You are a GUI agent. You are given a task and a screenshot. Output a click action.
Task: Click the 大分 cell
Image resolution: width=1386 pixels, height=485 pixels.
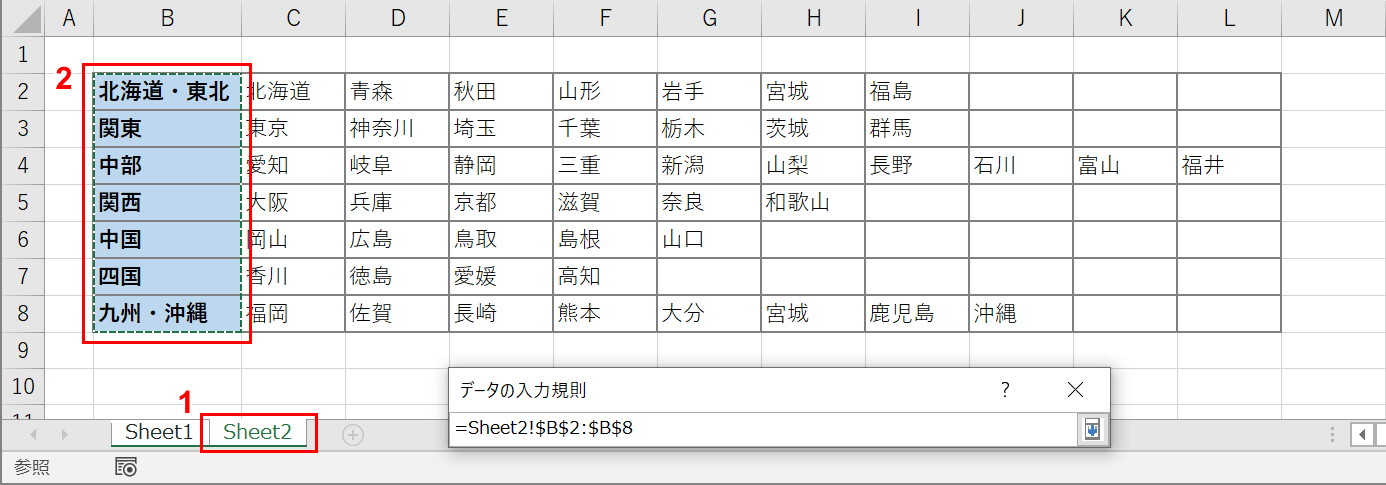[x=709, y=314]
